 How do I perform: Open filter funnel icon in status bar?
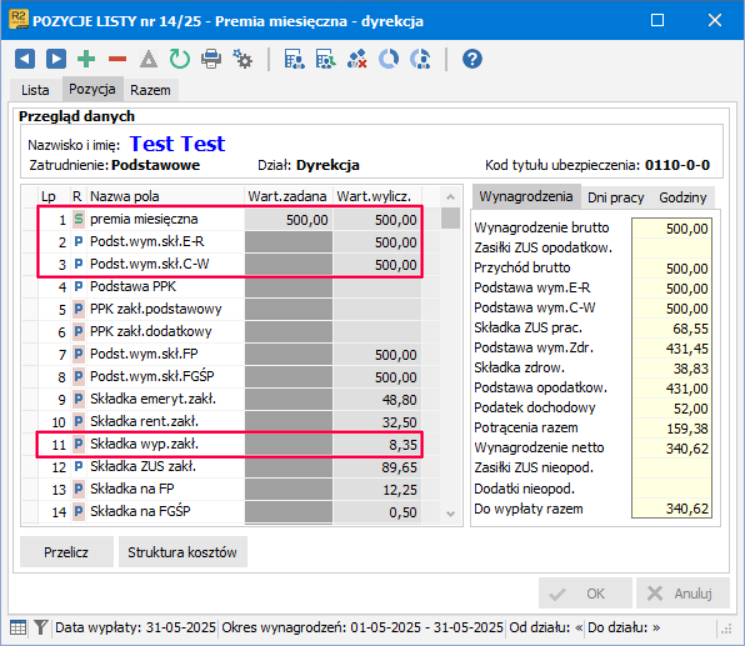tap(41, 627)
